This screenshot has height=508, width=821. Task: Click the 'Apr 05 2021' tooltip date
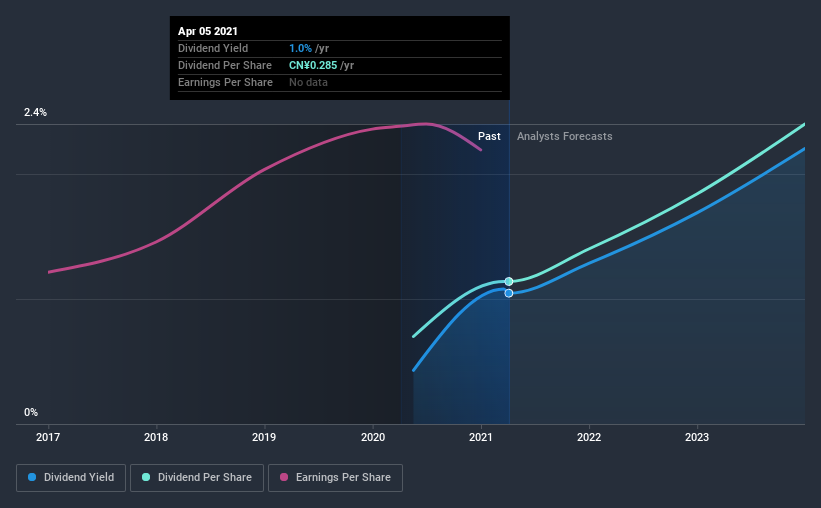click(x=208, y=31)
